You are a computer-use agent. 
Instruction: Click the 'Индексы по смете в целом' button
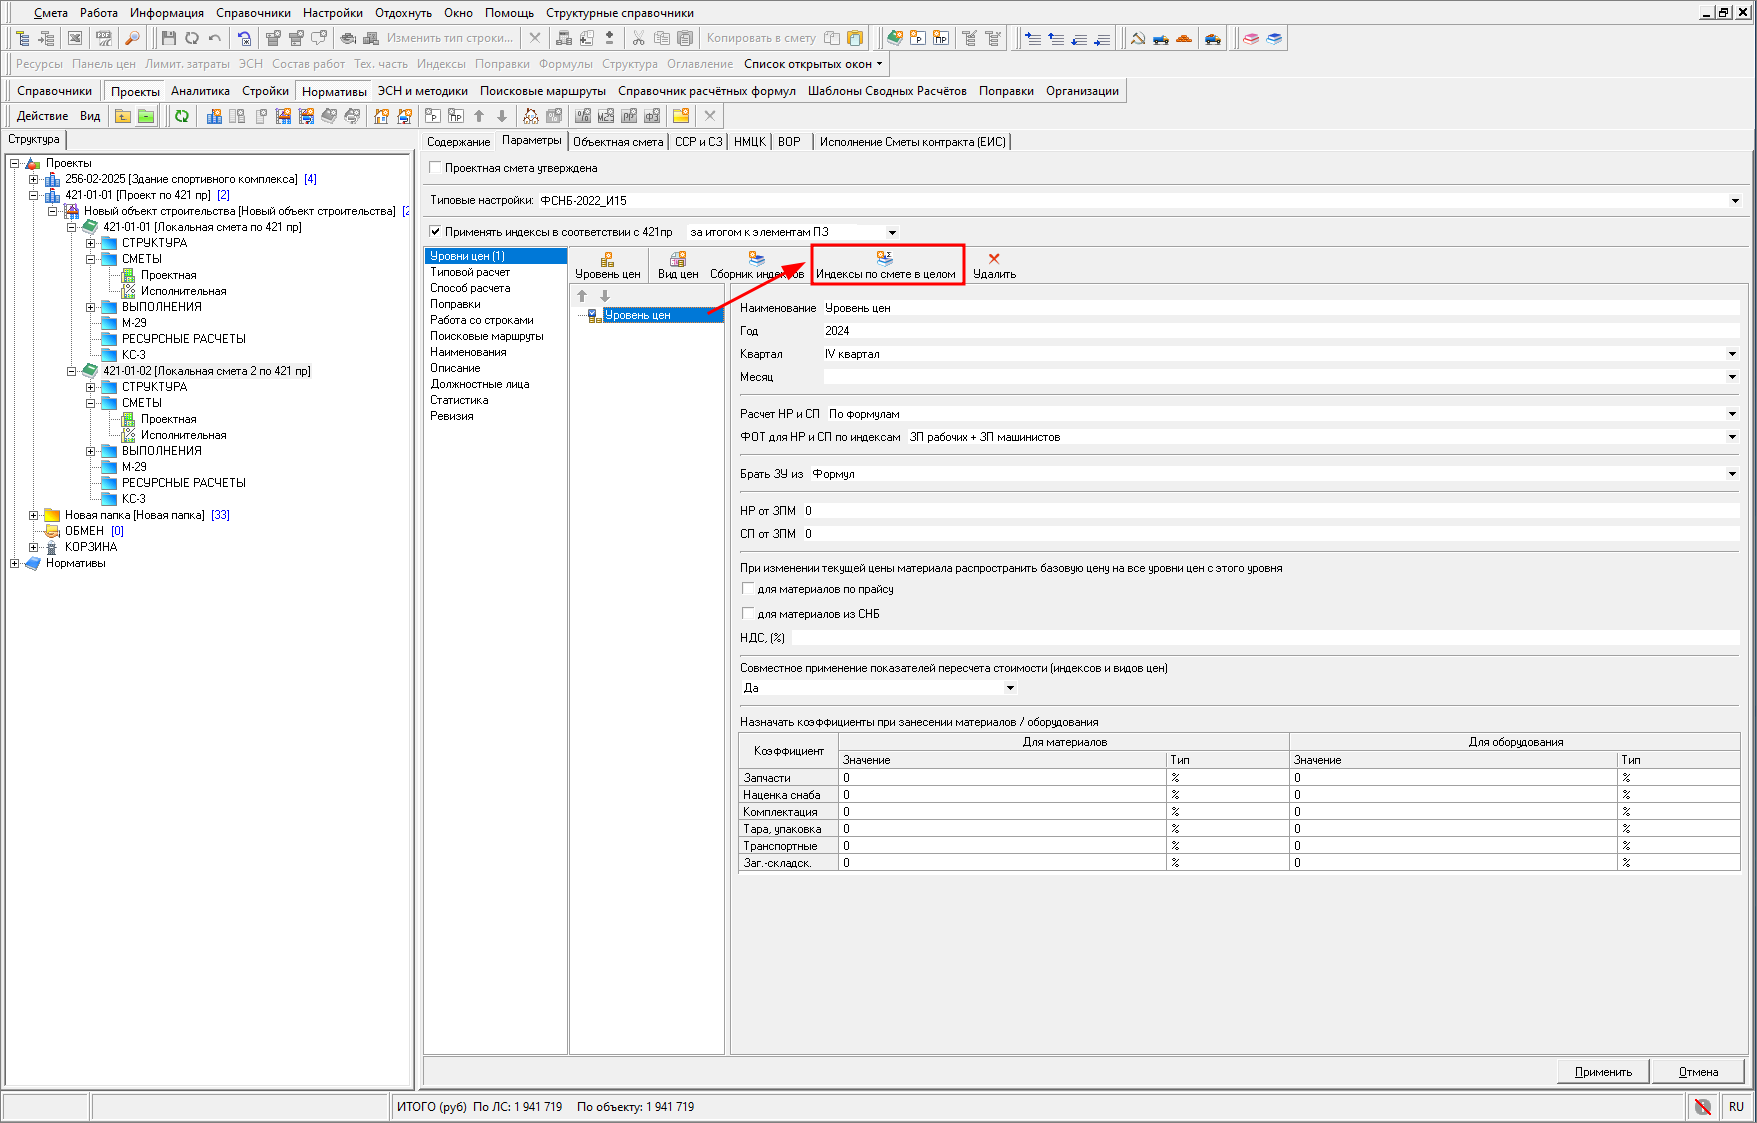(x=885, y=266)
